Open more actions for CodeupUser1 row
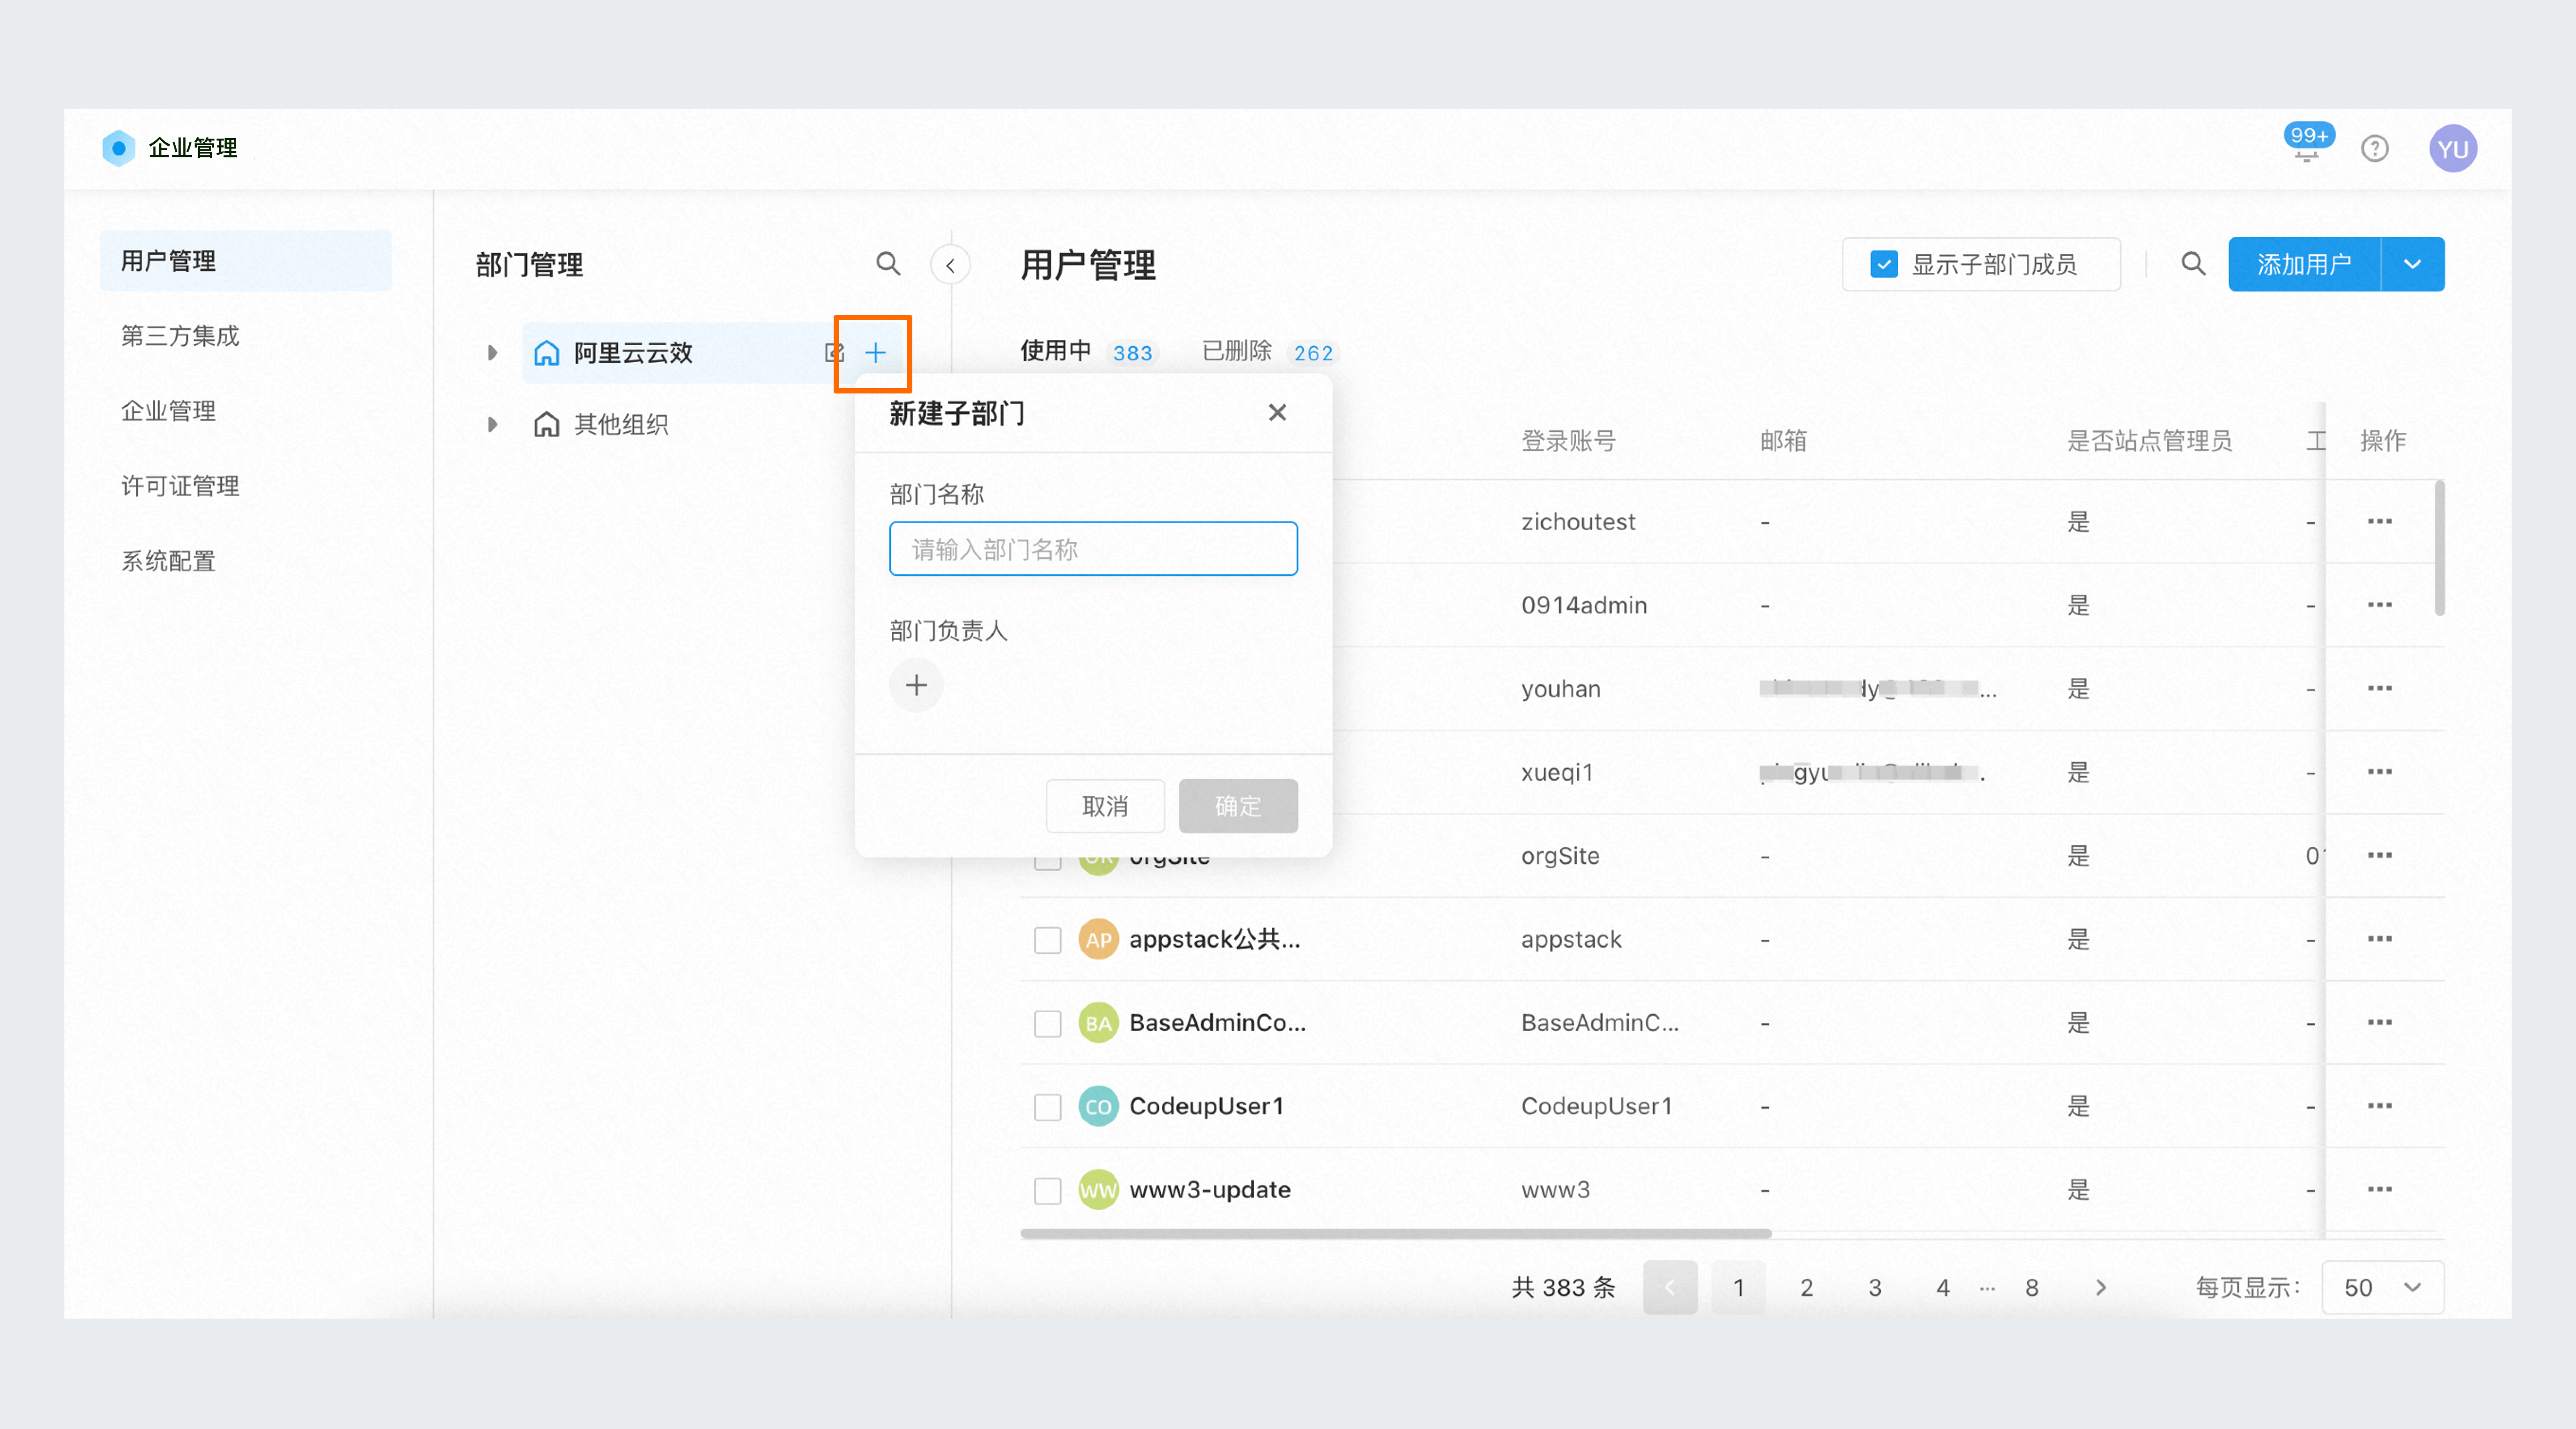Screen dimensions: 2576x1429 click(2380, 1106)
